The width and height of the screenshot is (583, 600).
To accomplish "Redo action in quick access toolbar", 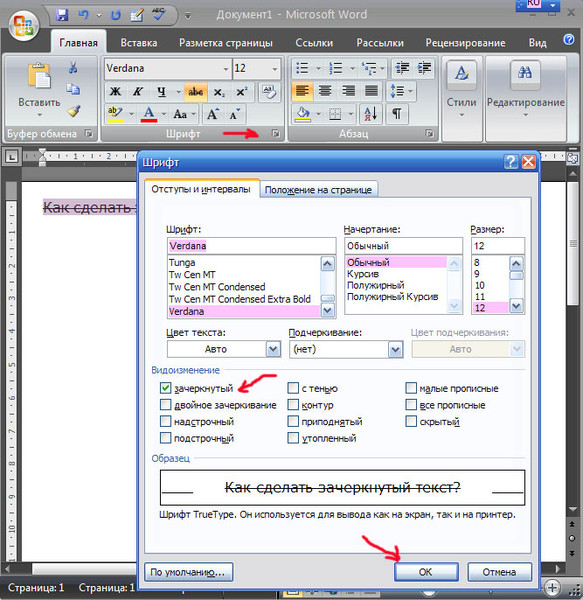I will coord(115,15).
